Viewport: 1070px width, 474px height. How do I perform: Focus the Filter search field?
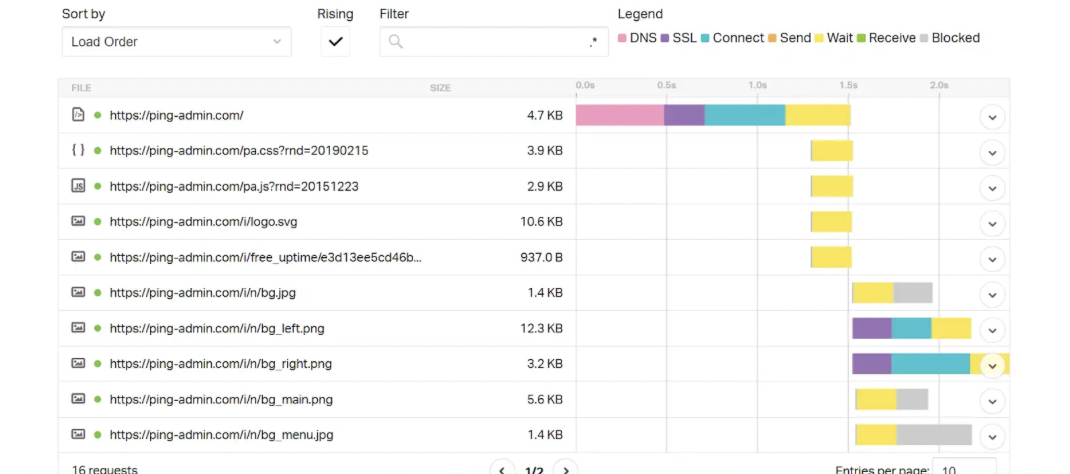pos(493,42)
